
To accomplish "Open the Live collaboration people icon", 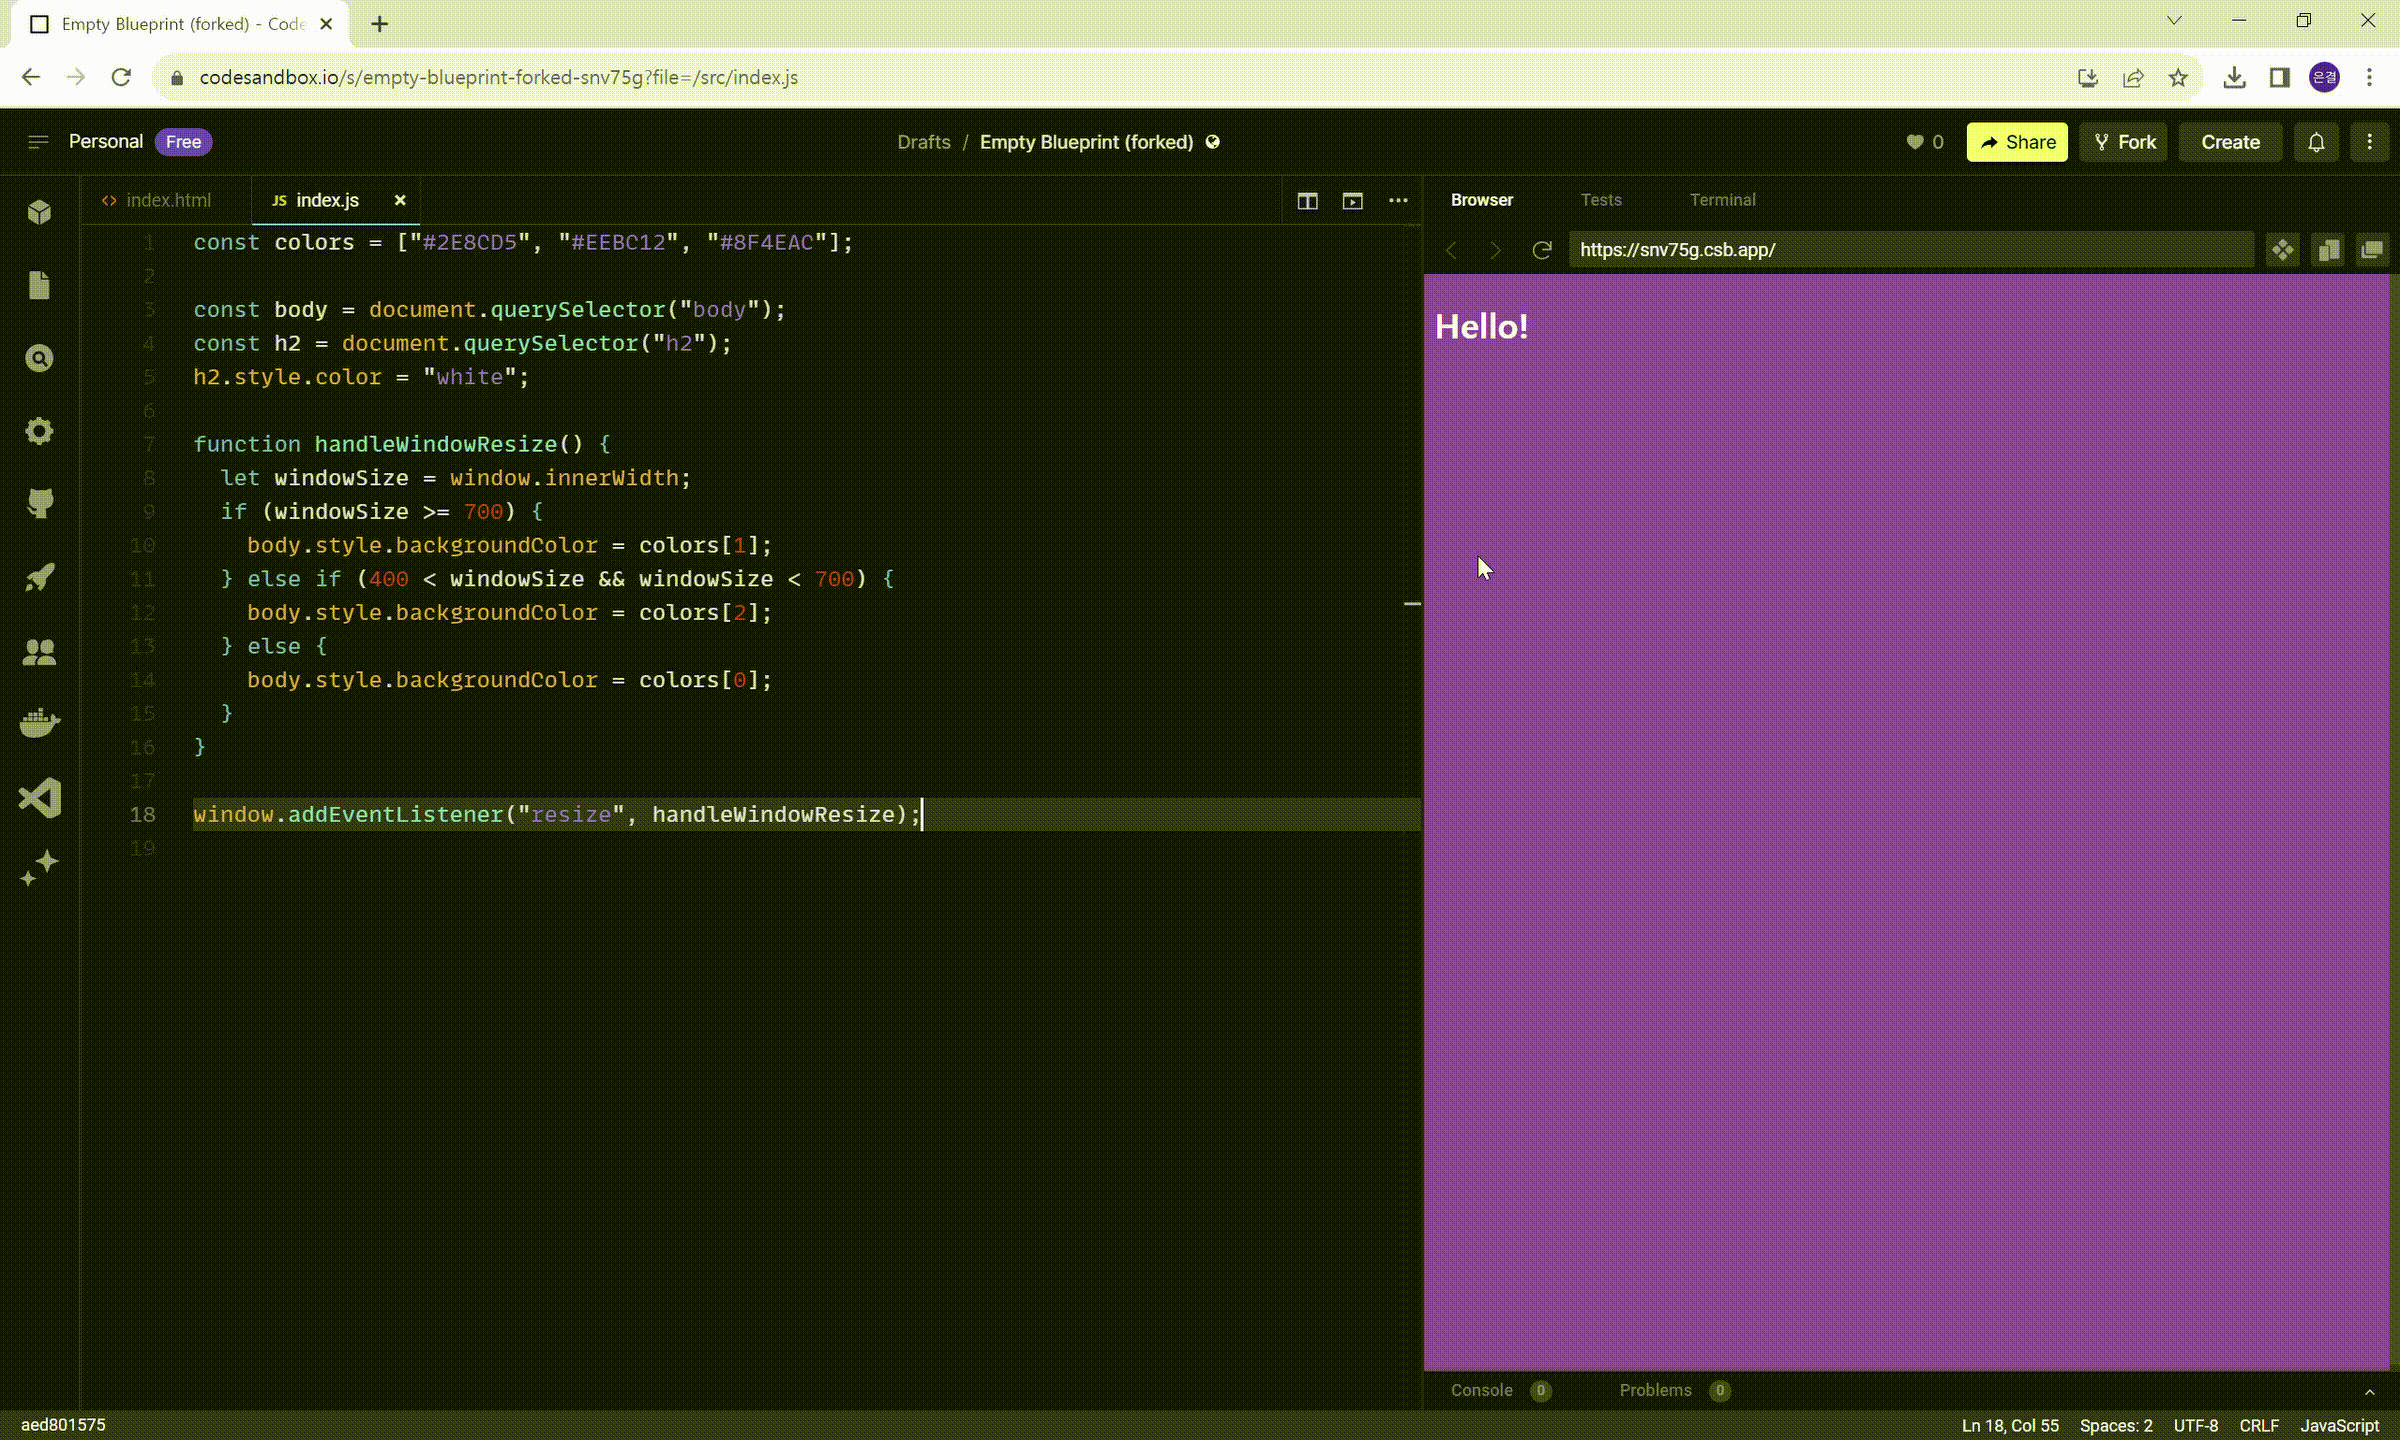I will click(39, 652).
